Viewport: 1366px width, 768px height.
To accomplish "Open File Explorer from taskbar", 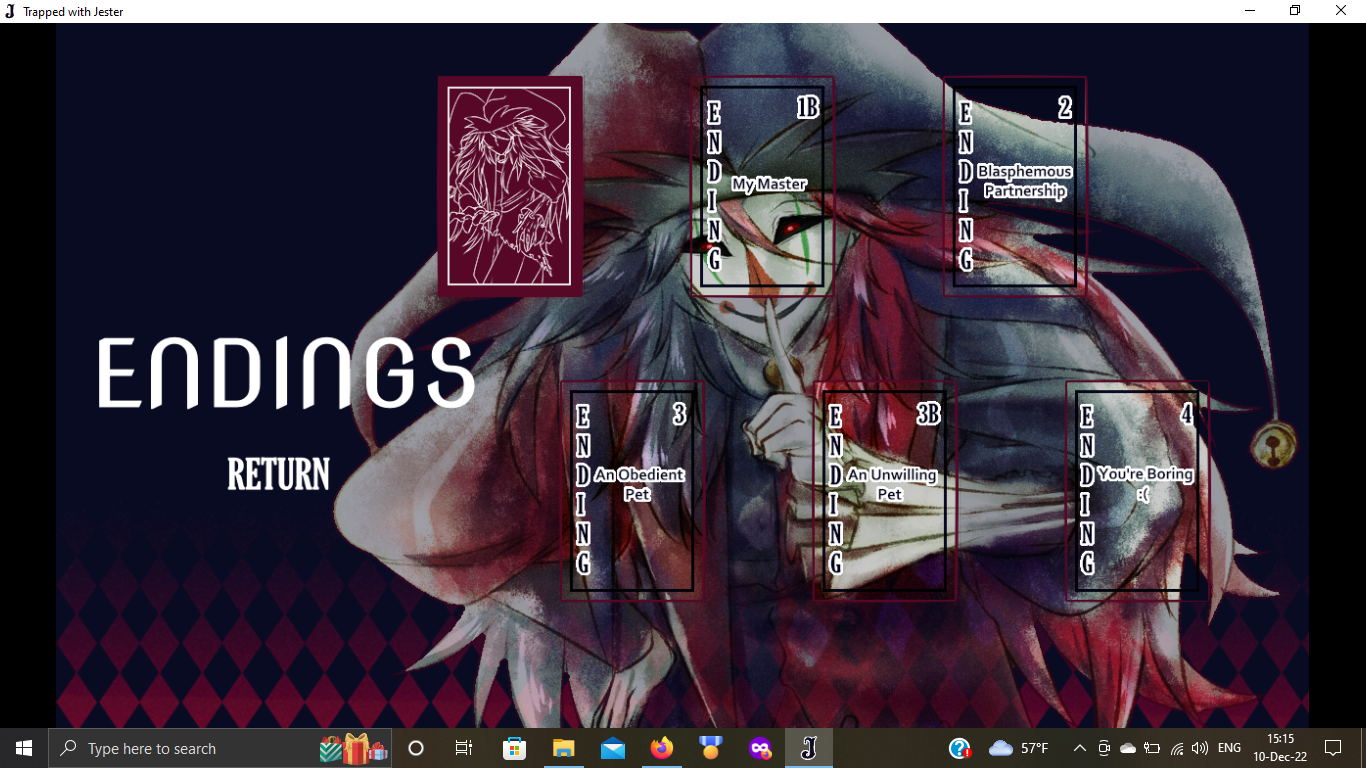I will pos(563,748).
